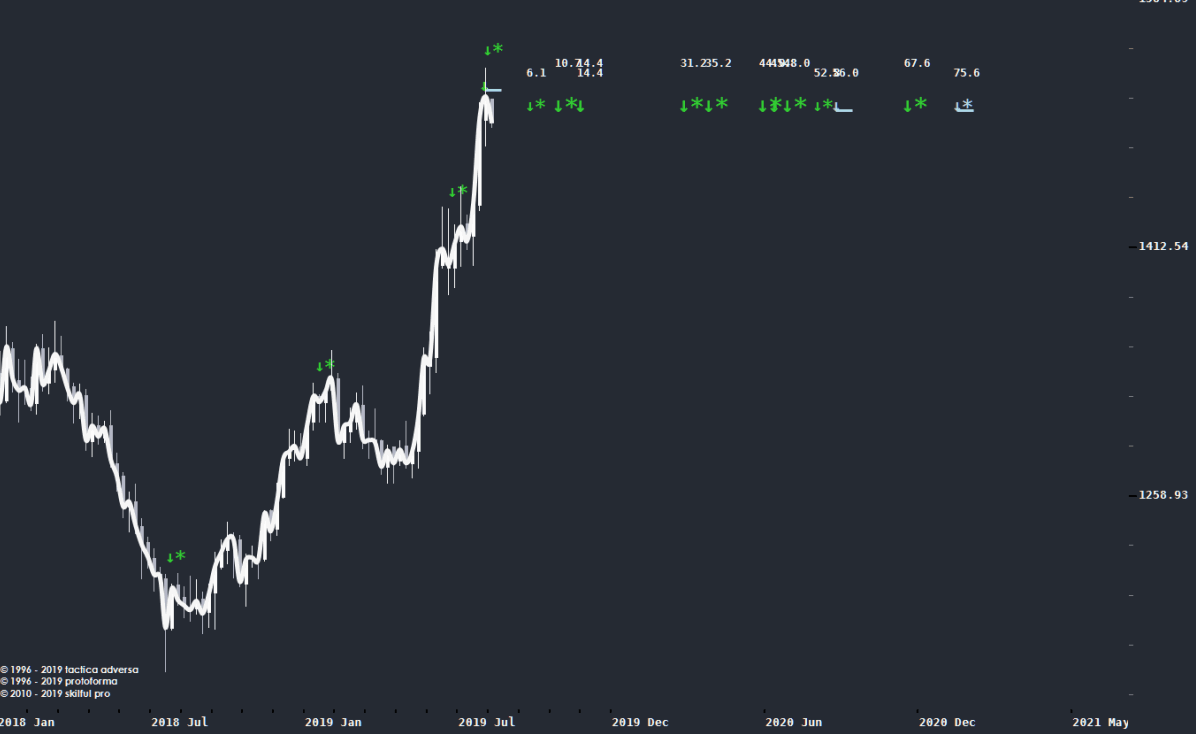This screenshot has width=1196, height=734.
Task: Click the light blue bracket marker below 56.0
Action: 844,108
